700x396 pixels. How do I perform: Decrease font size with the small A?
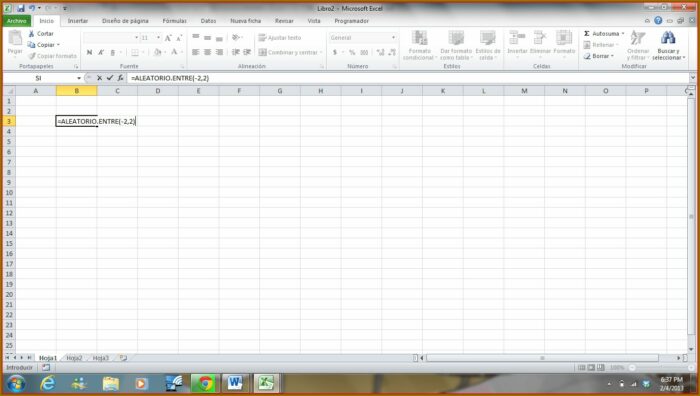click(x=179, y=38)
